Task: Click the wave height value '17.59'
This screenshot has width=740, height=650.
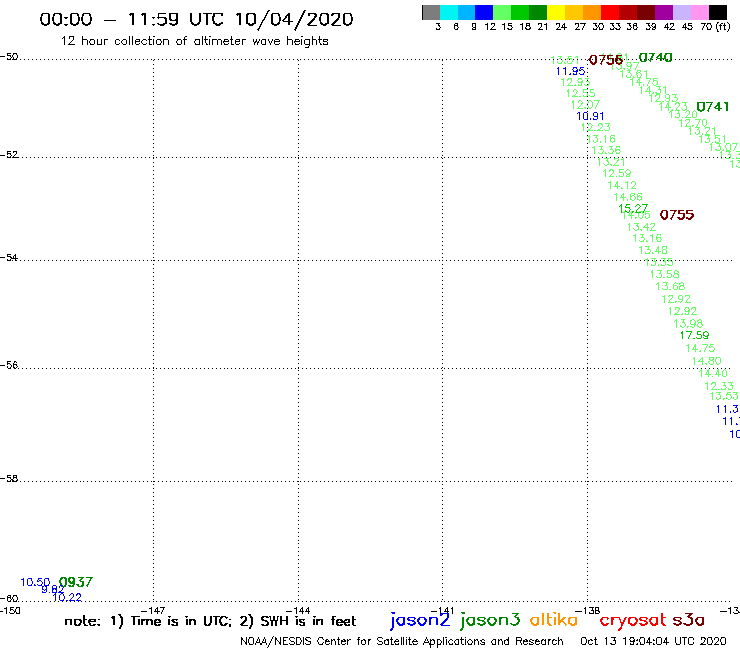Action: [694, 335]
